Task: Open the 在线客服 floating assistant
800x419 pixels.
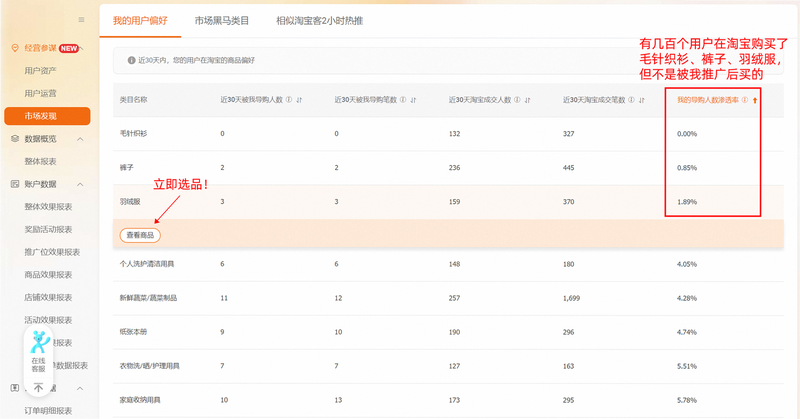Action: click(x=38, y=352)
